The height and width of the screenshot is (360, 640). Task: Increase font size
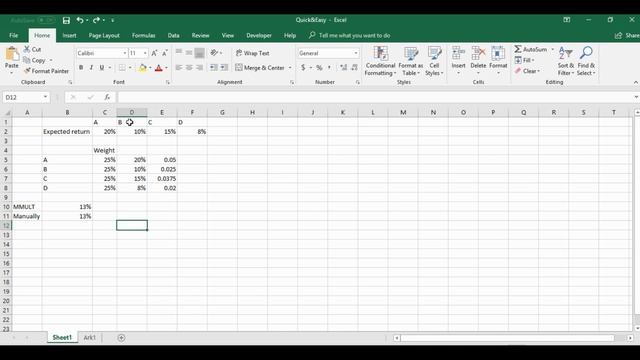tap(154, 53)
